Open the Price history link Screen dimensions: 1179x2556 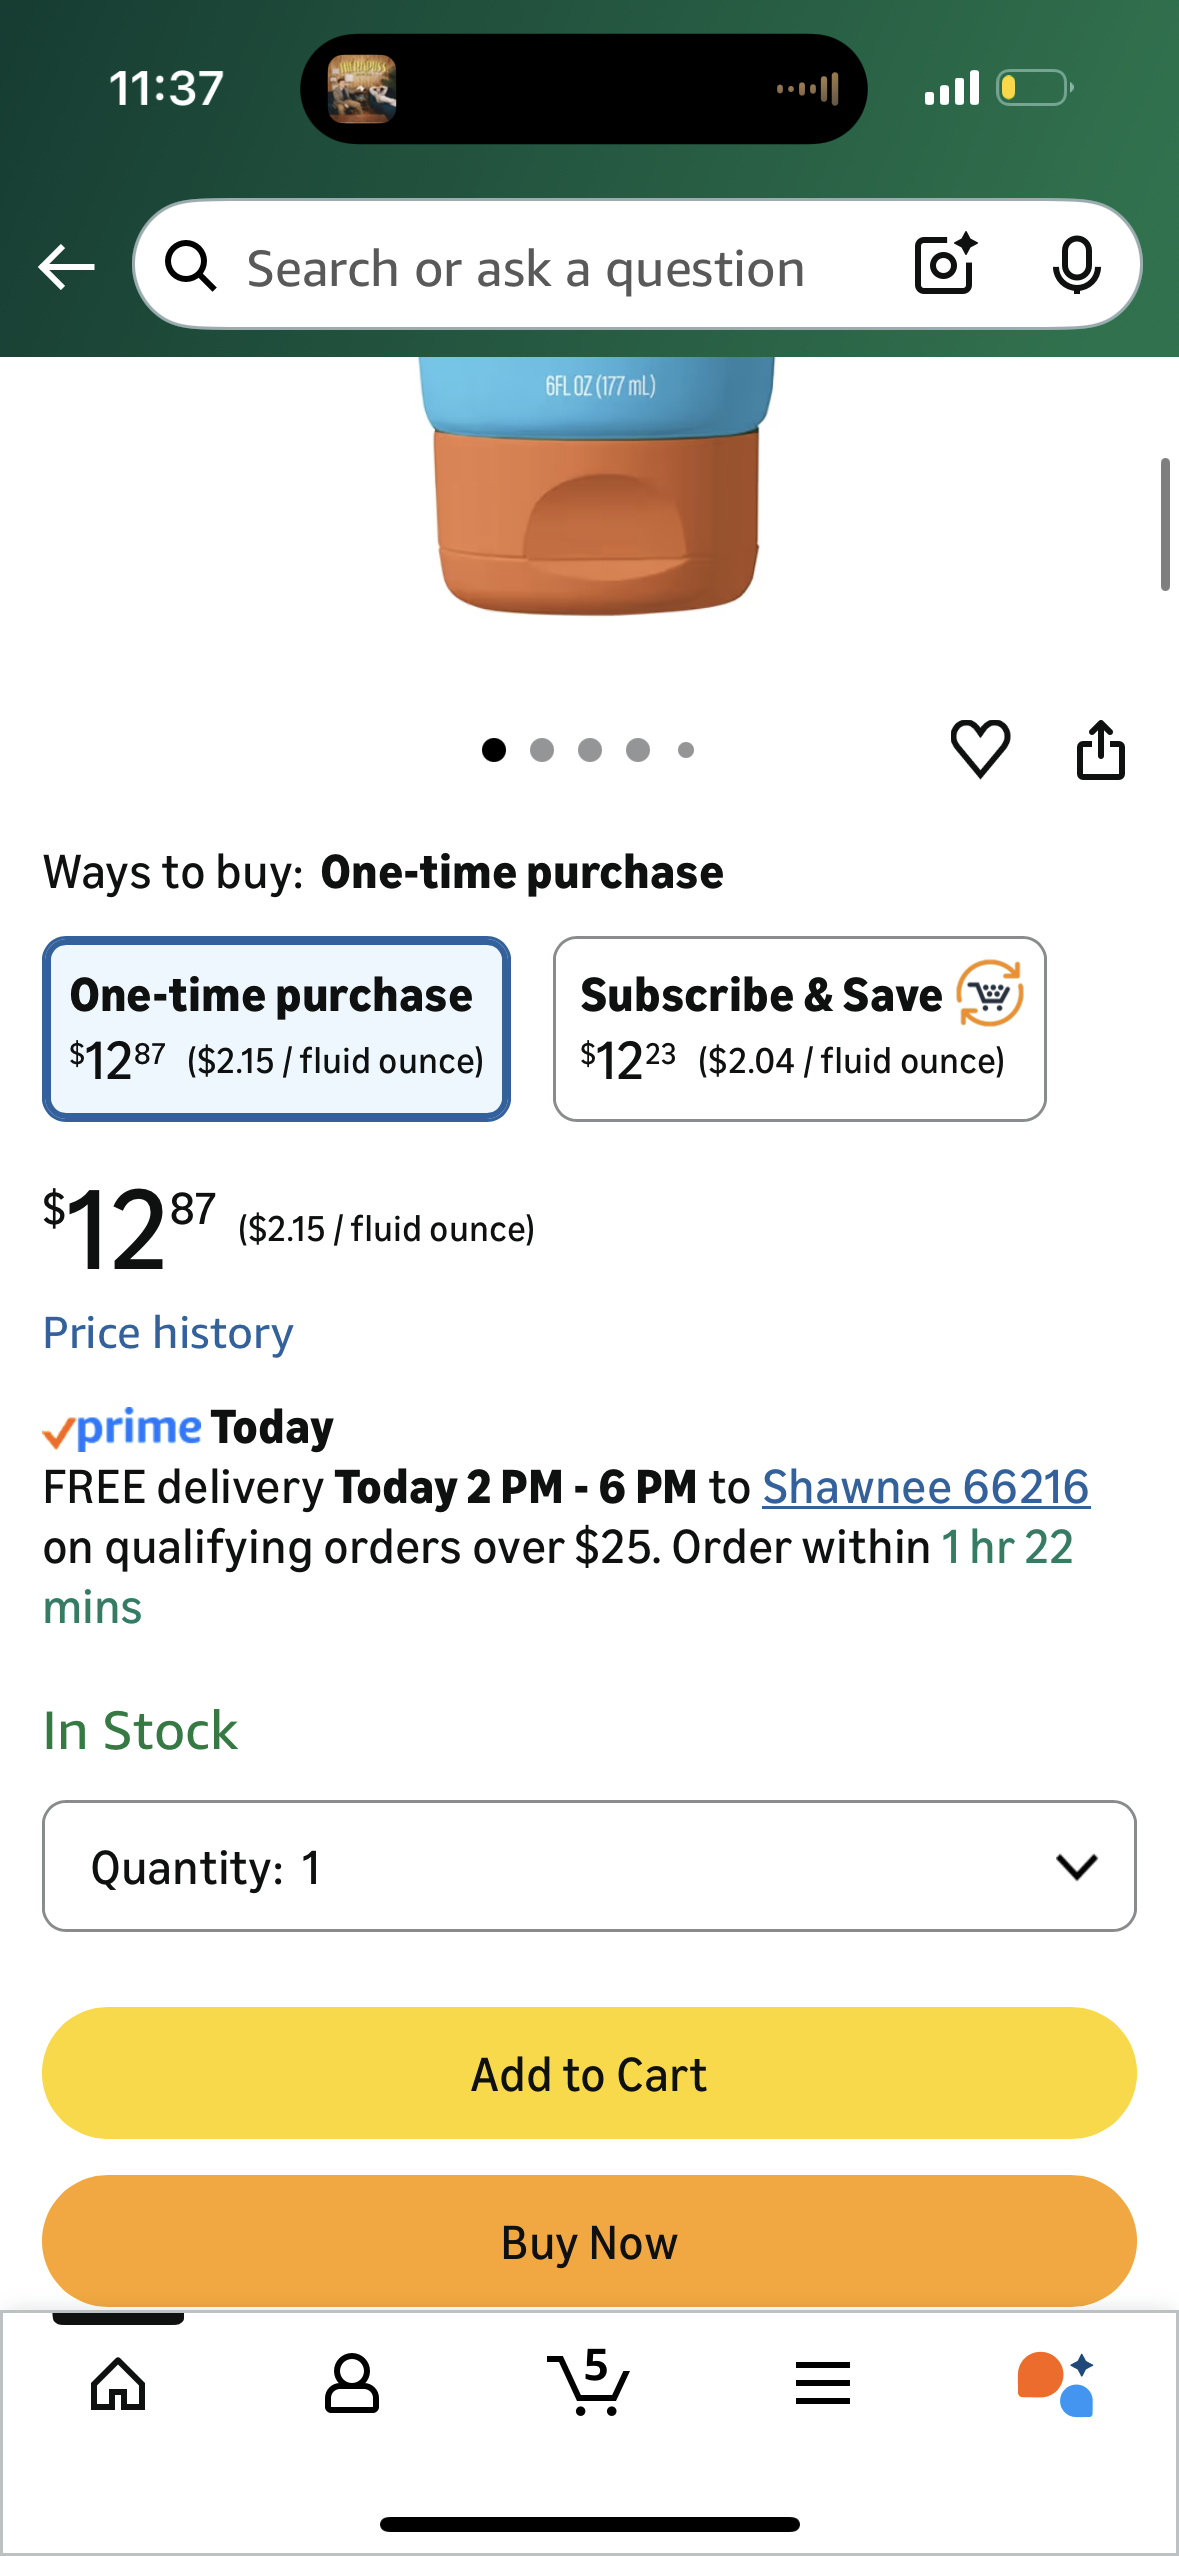168,1333
